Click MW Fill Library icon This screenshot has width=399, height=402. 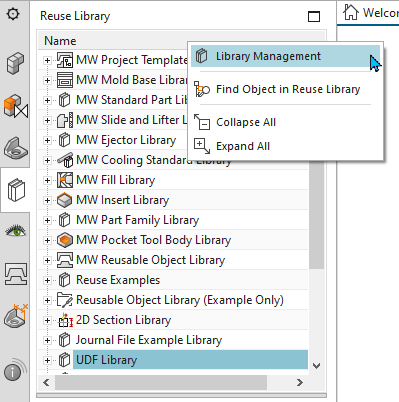pyautogui.click(x=65, y=180)
